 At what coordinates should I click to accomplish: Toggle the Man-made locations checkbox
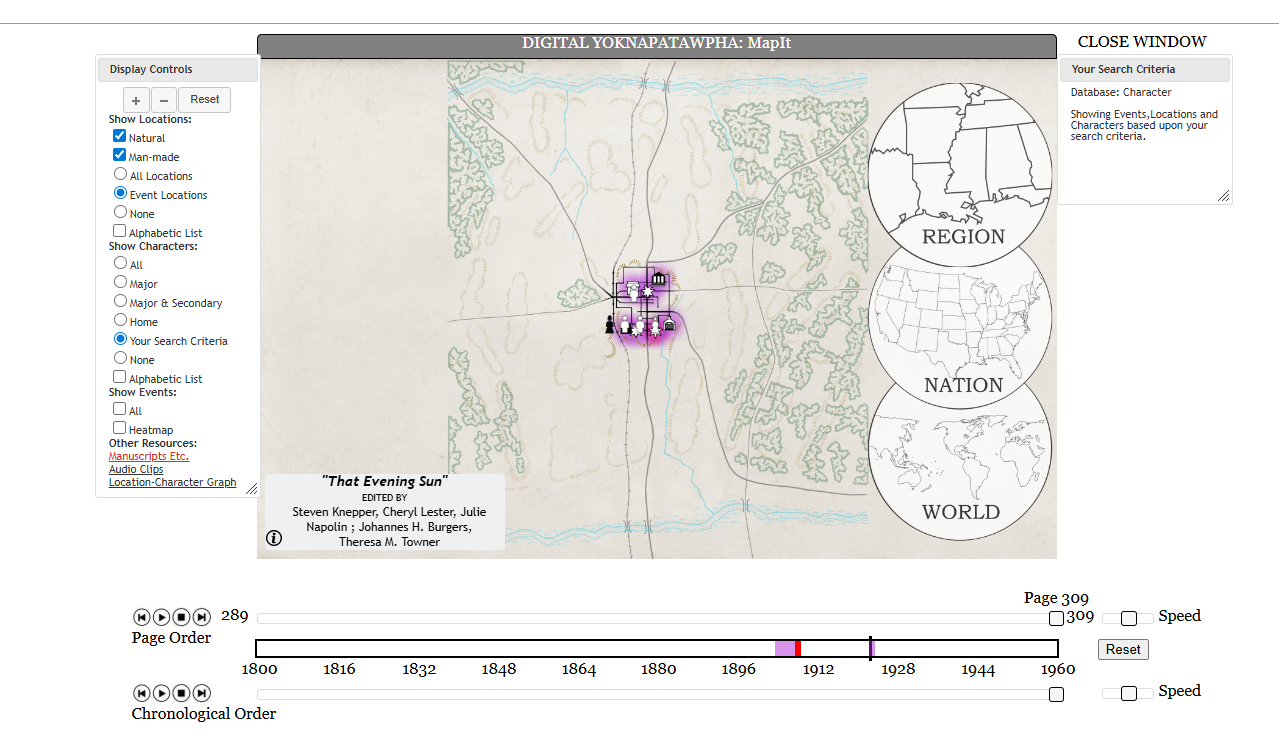click(x=120, y=155)
